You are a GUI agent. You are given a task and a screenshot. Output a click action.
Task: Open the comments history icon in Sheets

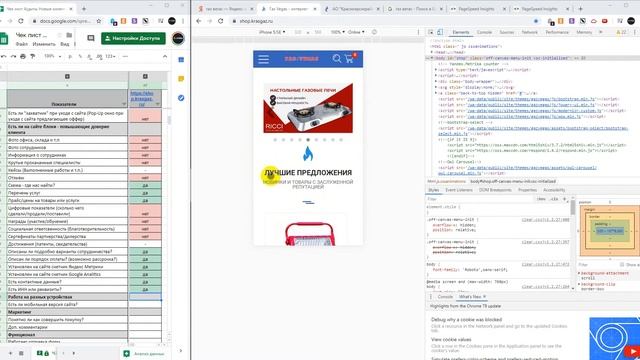point(91,38)
